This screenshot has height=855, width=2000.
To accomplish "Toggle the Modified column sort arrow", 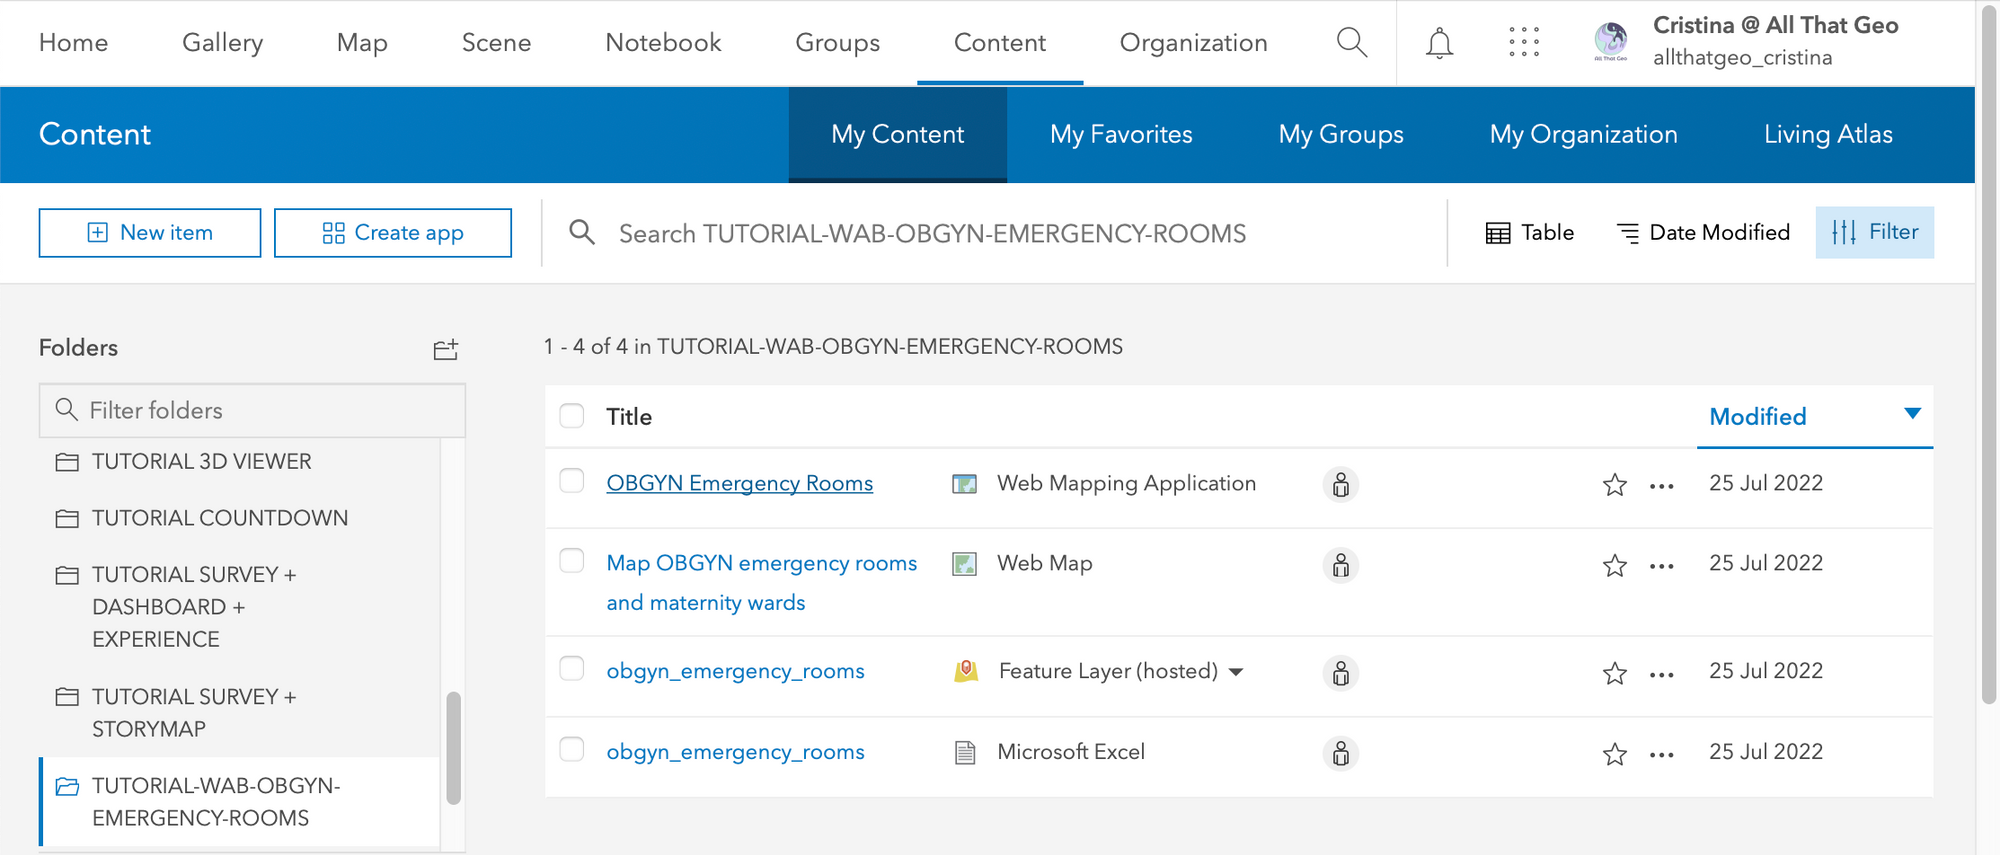I will [x=1912, y=414].
